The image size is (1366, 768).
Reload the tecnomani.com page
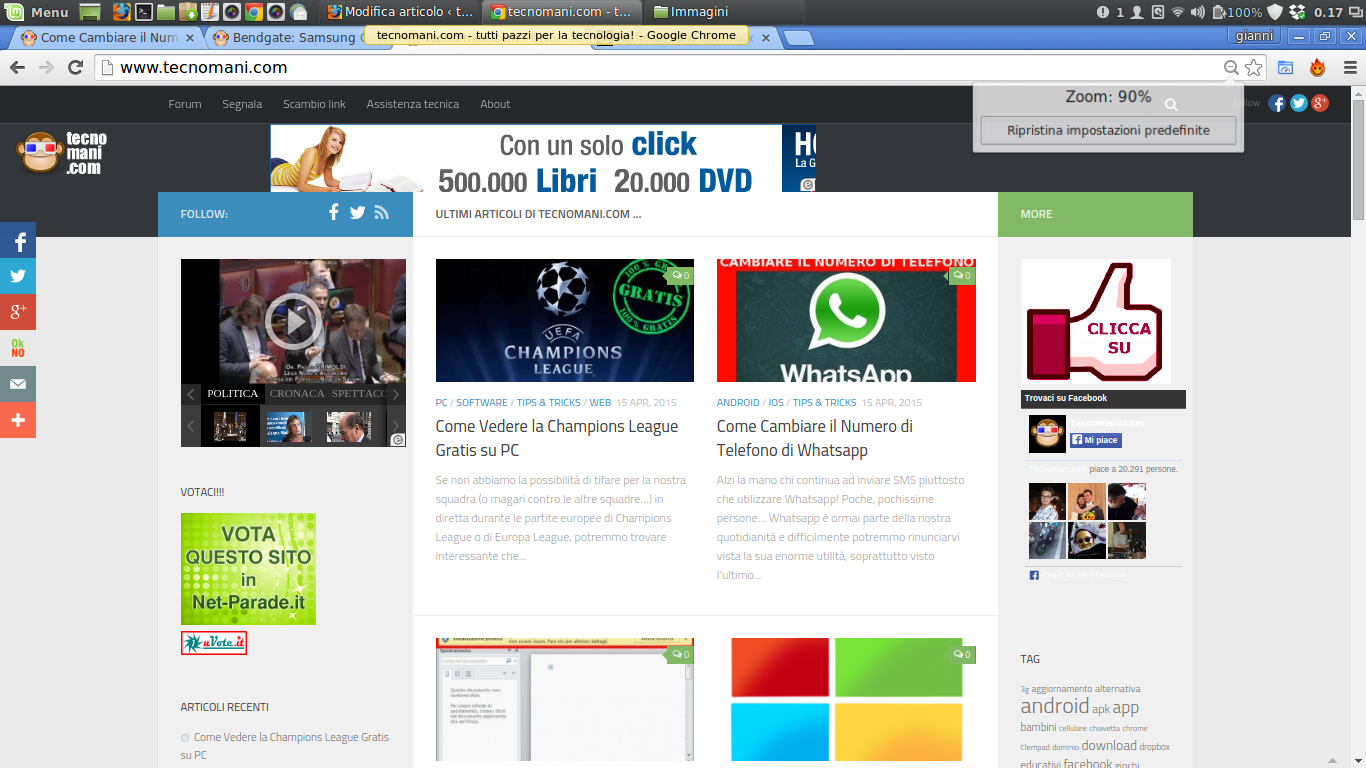(75, 68)
